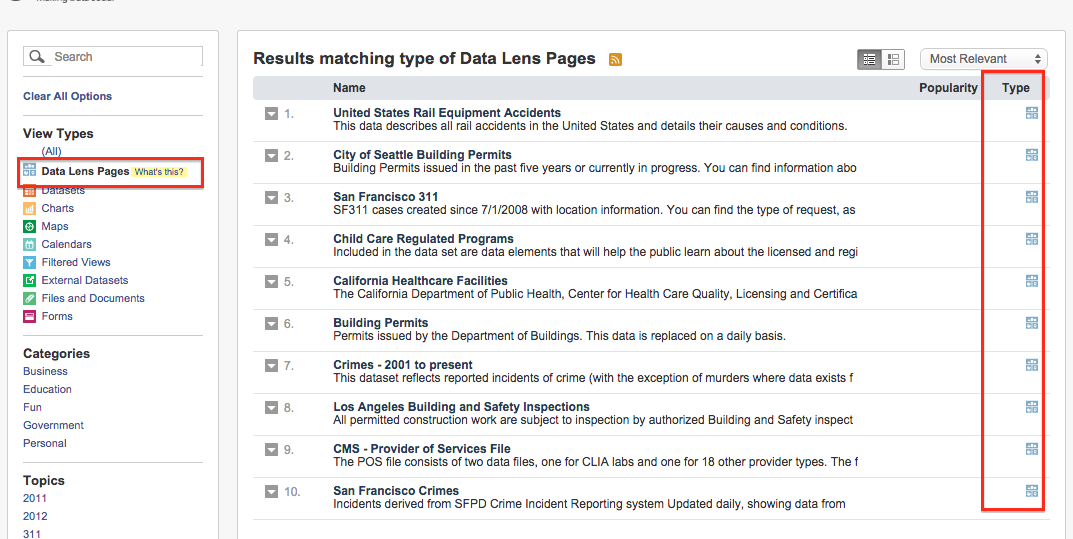Filter by External Datasets type
Image resolution: width=1073 pixels, height=539 pixels.
(x=85, y=280)
